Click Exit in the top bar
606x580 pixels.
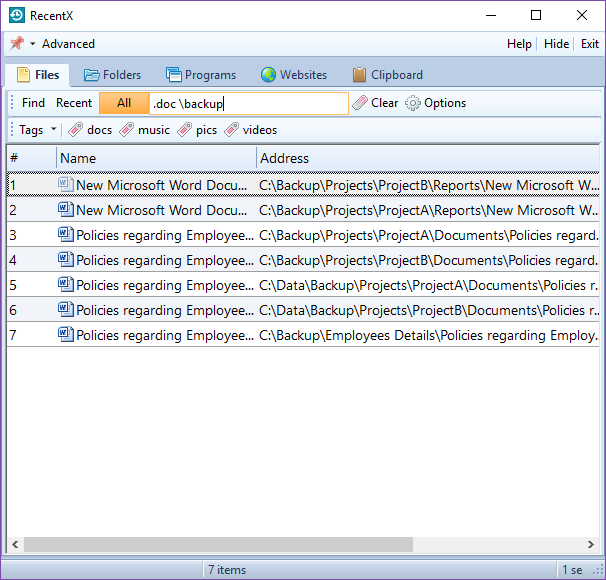pyautogui.click(x=590, y=44)
